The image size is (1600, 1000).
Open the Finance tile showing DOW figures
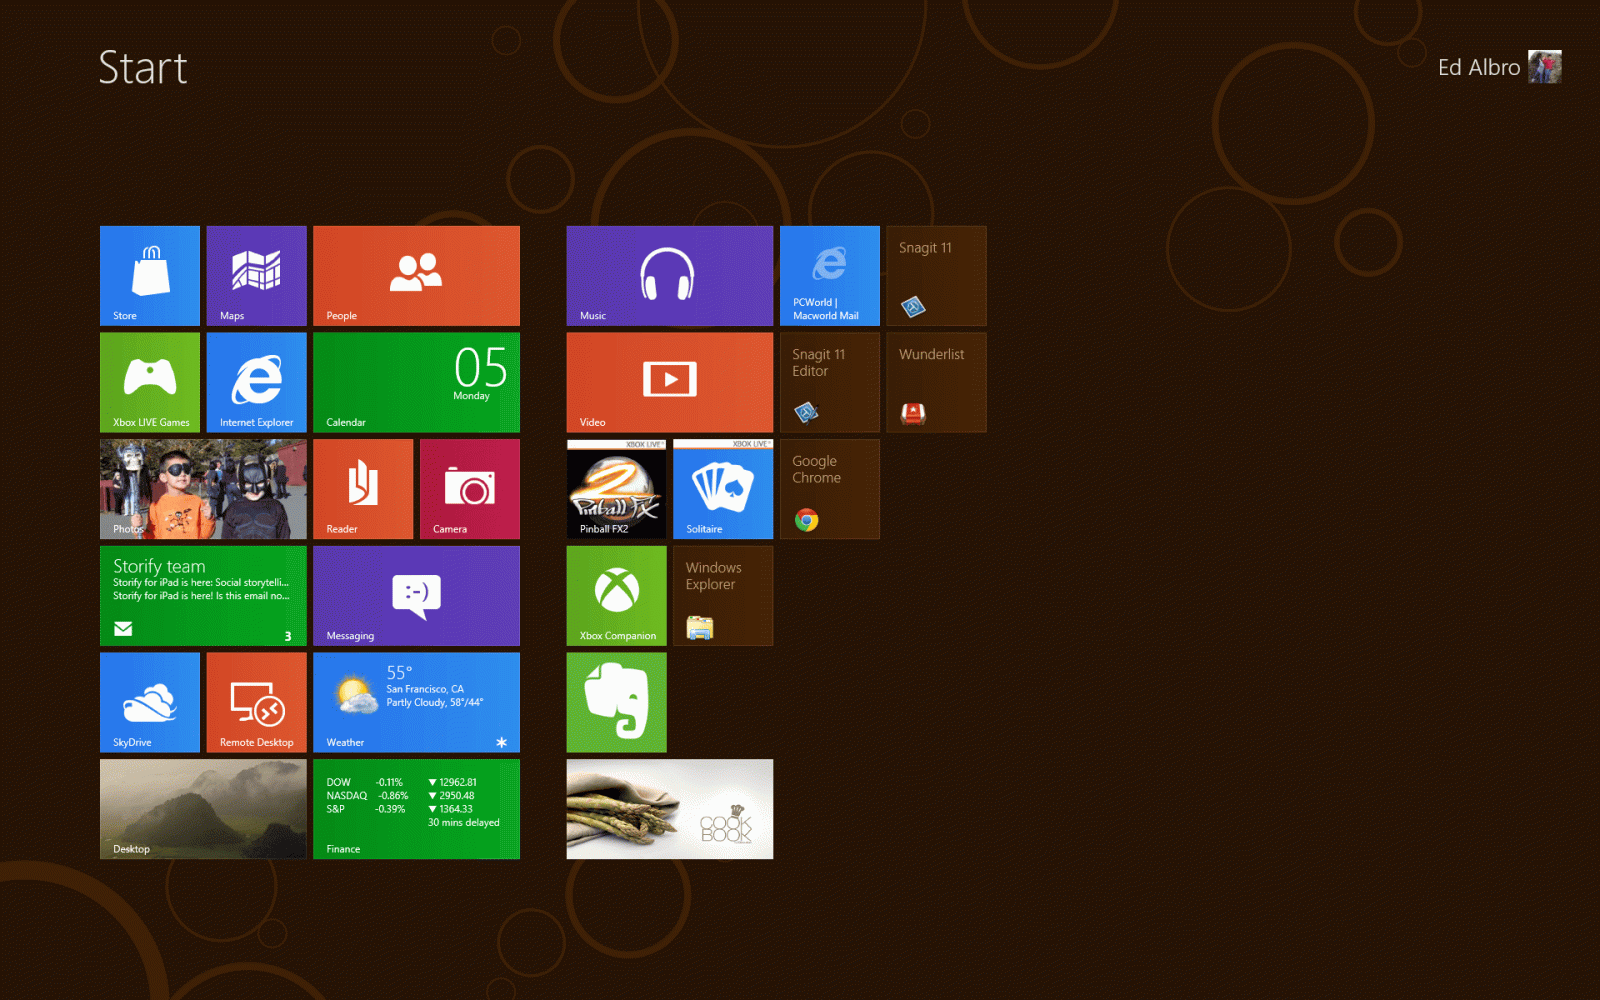click(x=416, y=809)
